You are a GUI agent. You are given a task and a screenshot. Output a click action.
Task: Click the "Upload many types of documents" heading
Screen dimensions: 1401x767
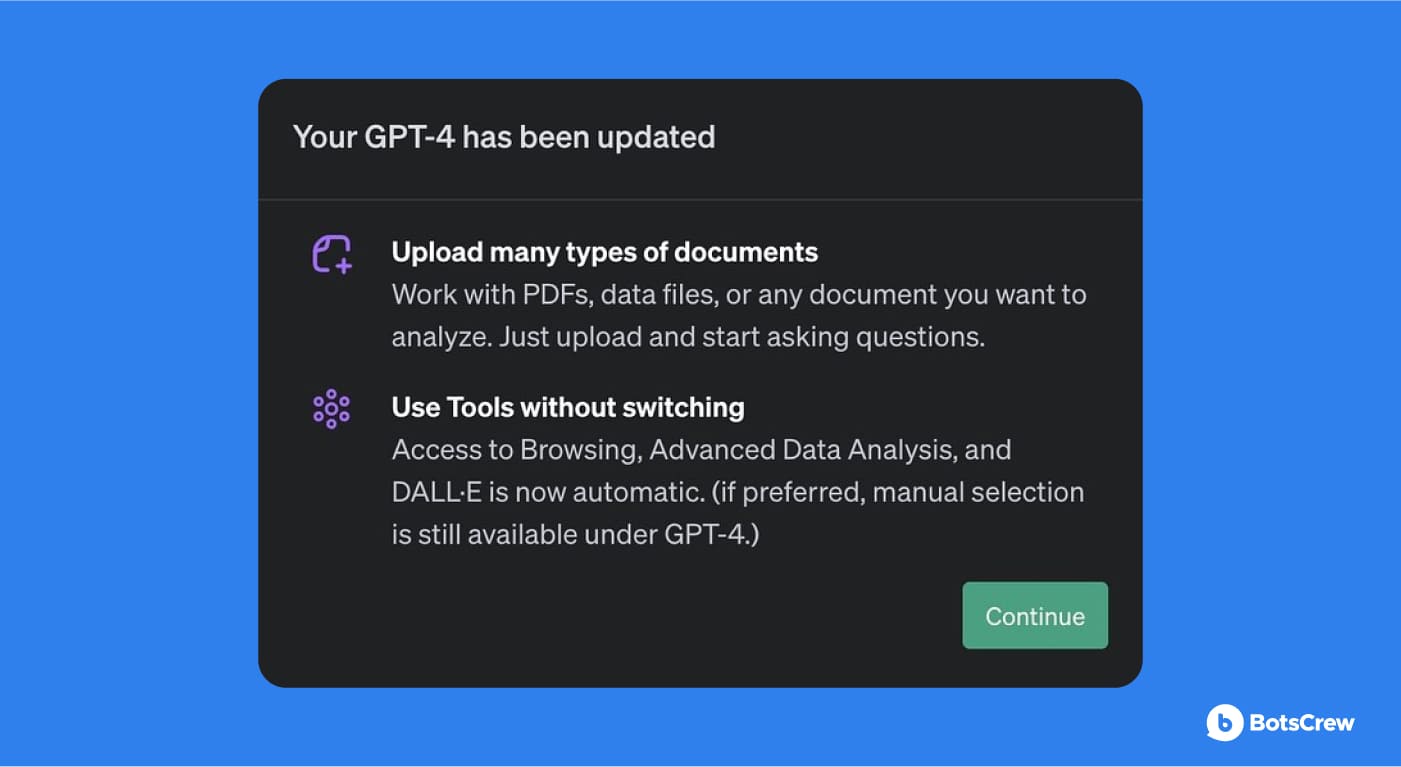(604, 252)
